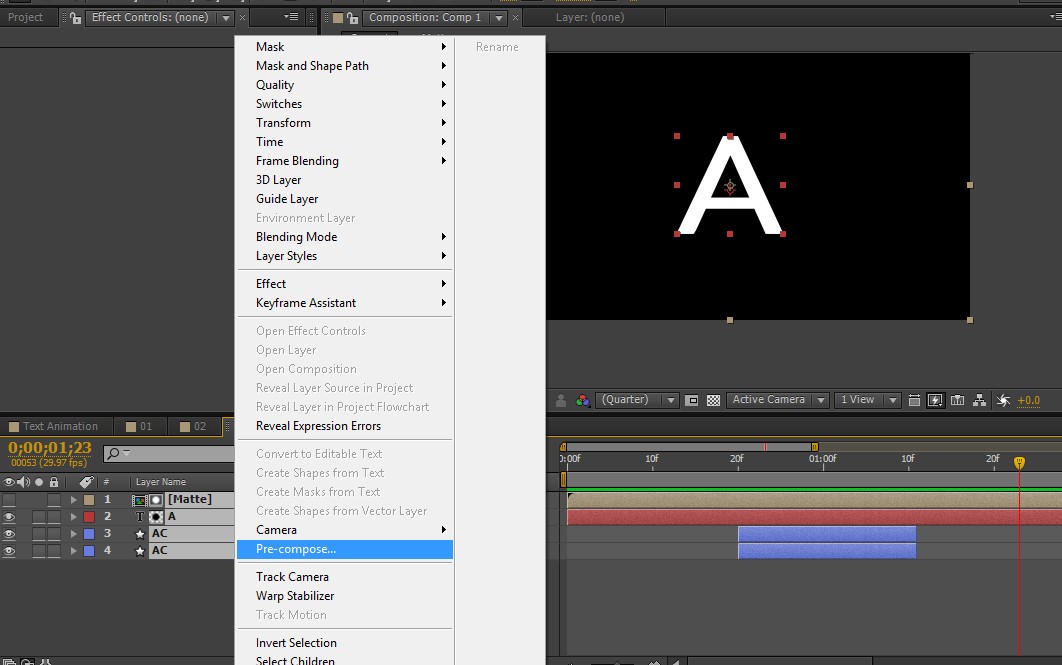Click the track matte icon next to A

(156, 517)
